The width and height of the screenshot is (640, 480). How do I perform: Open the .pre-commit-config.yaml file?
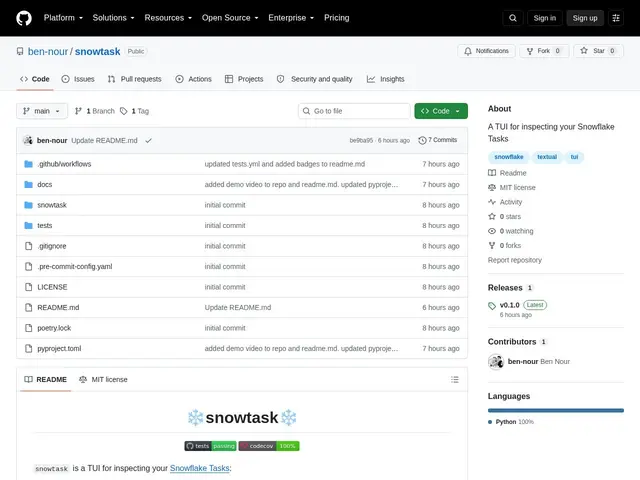tap(75, 267)
